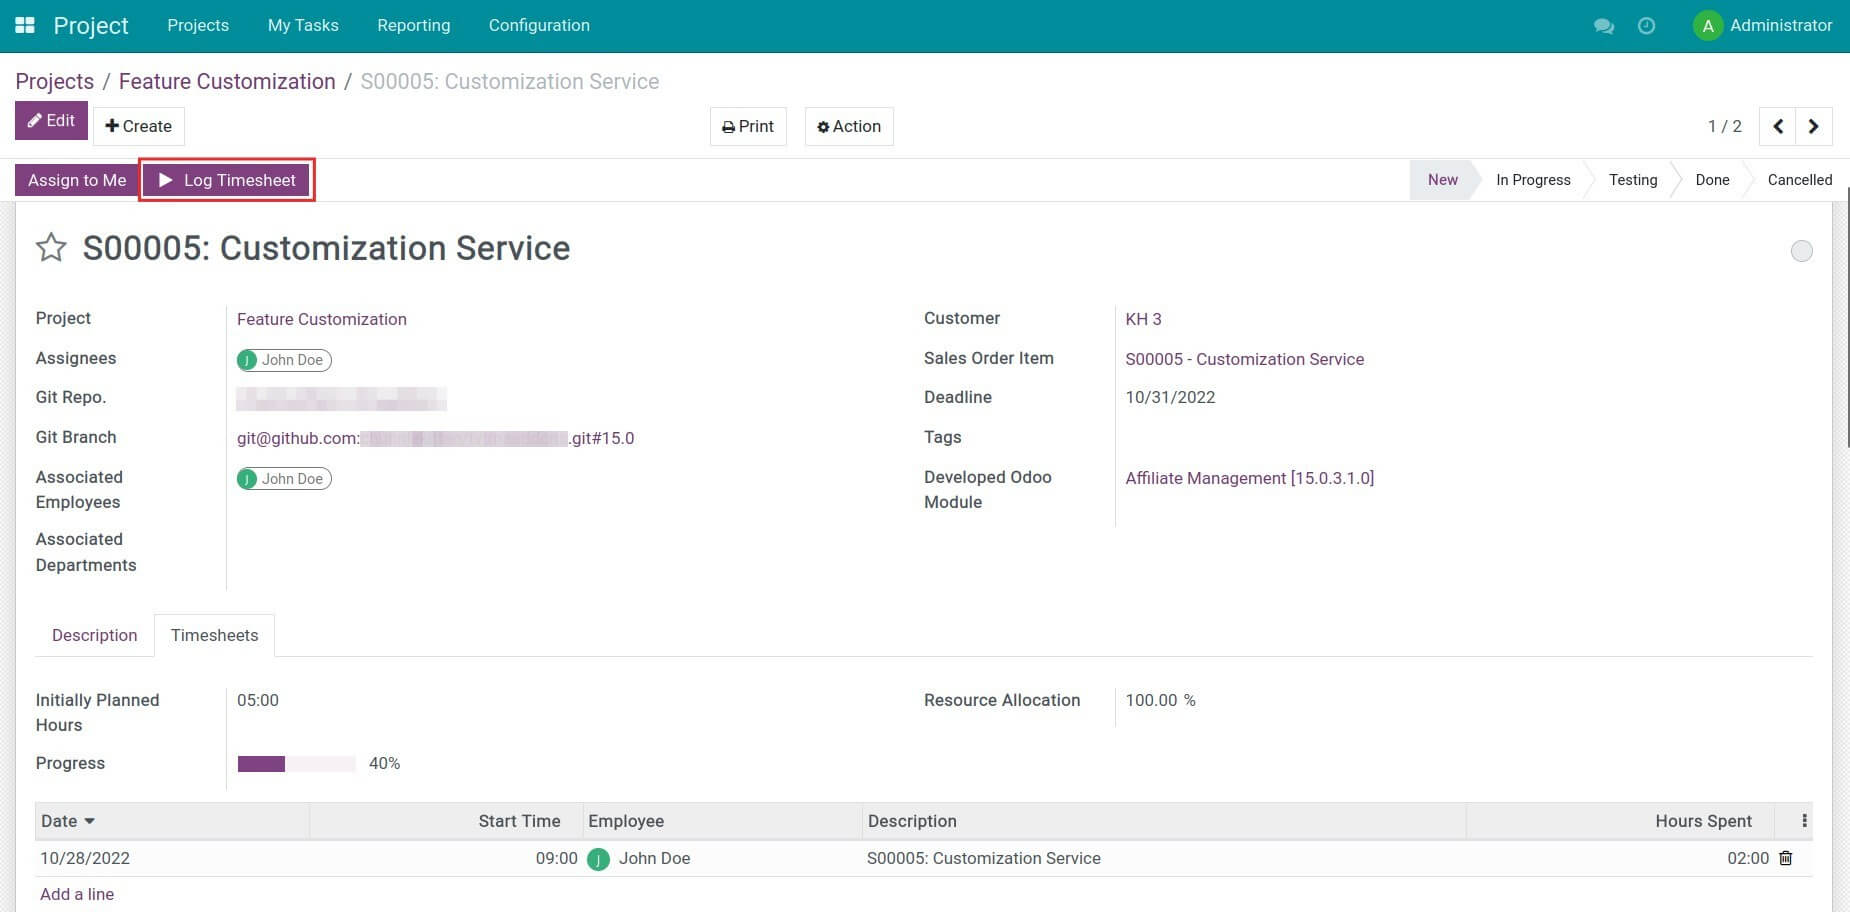Open timesheet column options via dots icon
1850x912 pixels.
point(1805,820)
